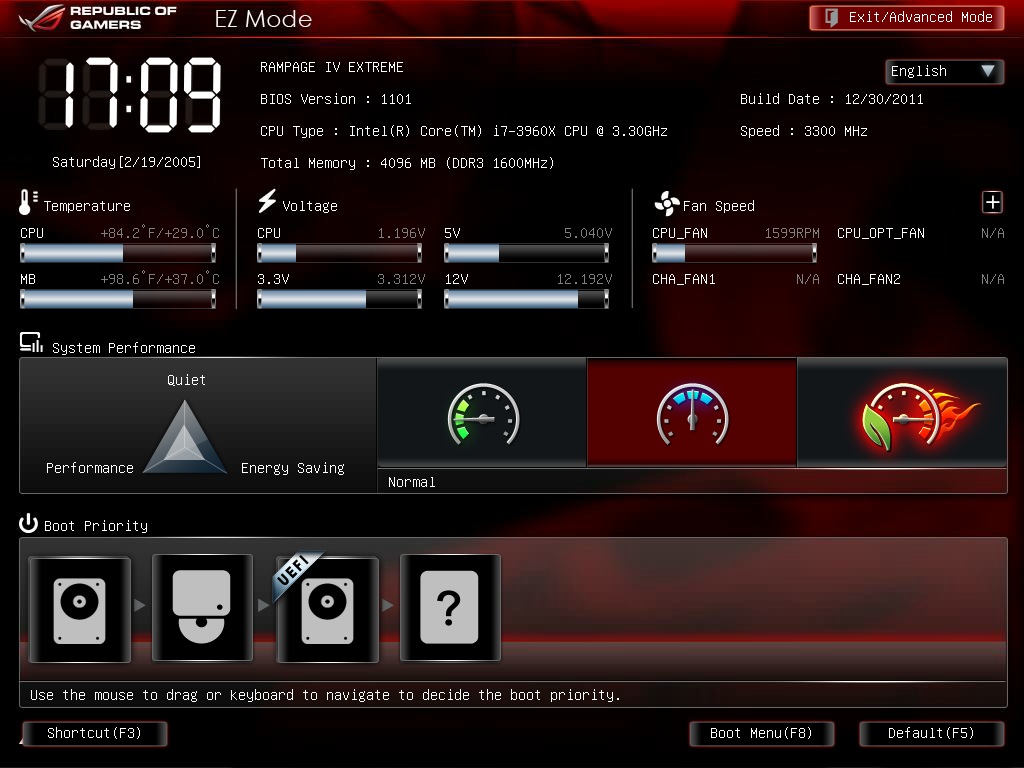The height and width of the screenshot is (768, 1024).
Task: Click the 1599RPM CPU_FAN reading
Action: (792, 233)
